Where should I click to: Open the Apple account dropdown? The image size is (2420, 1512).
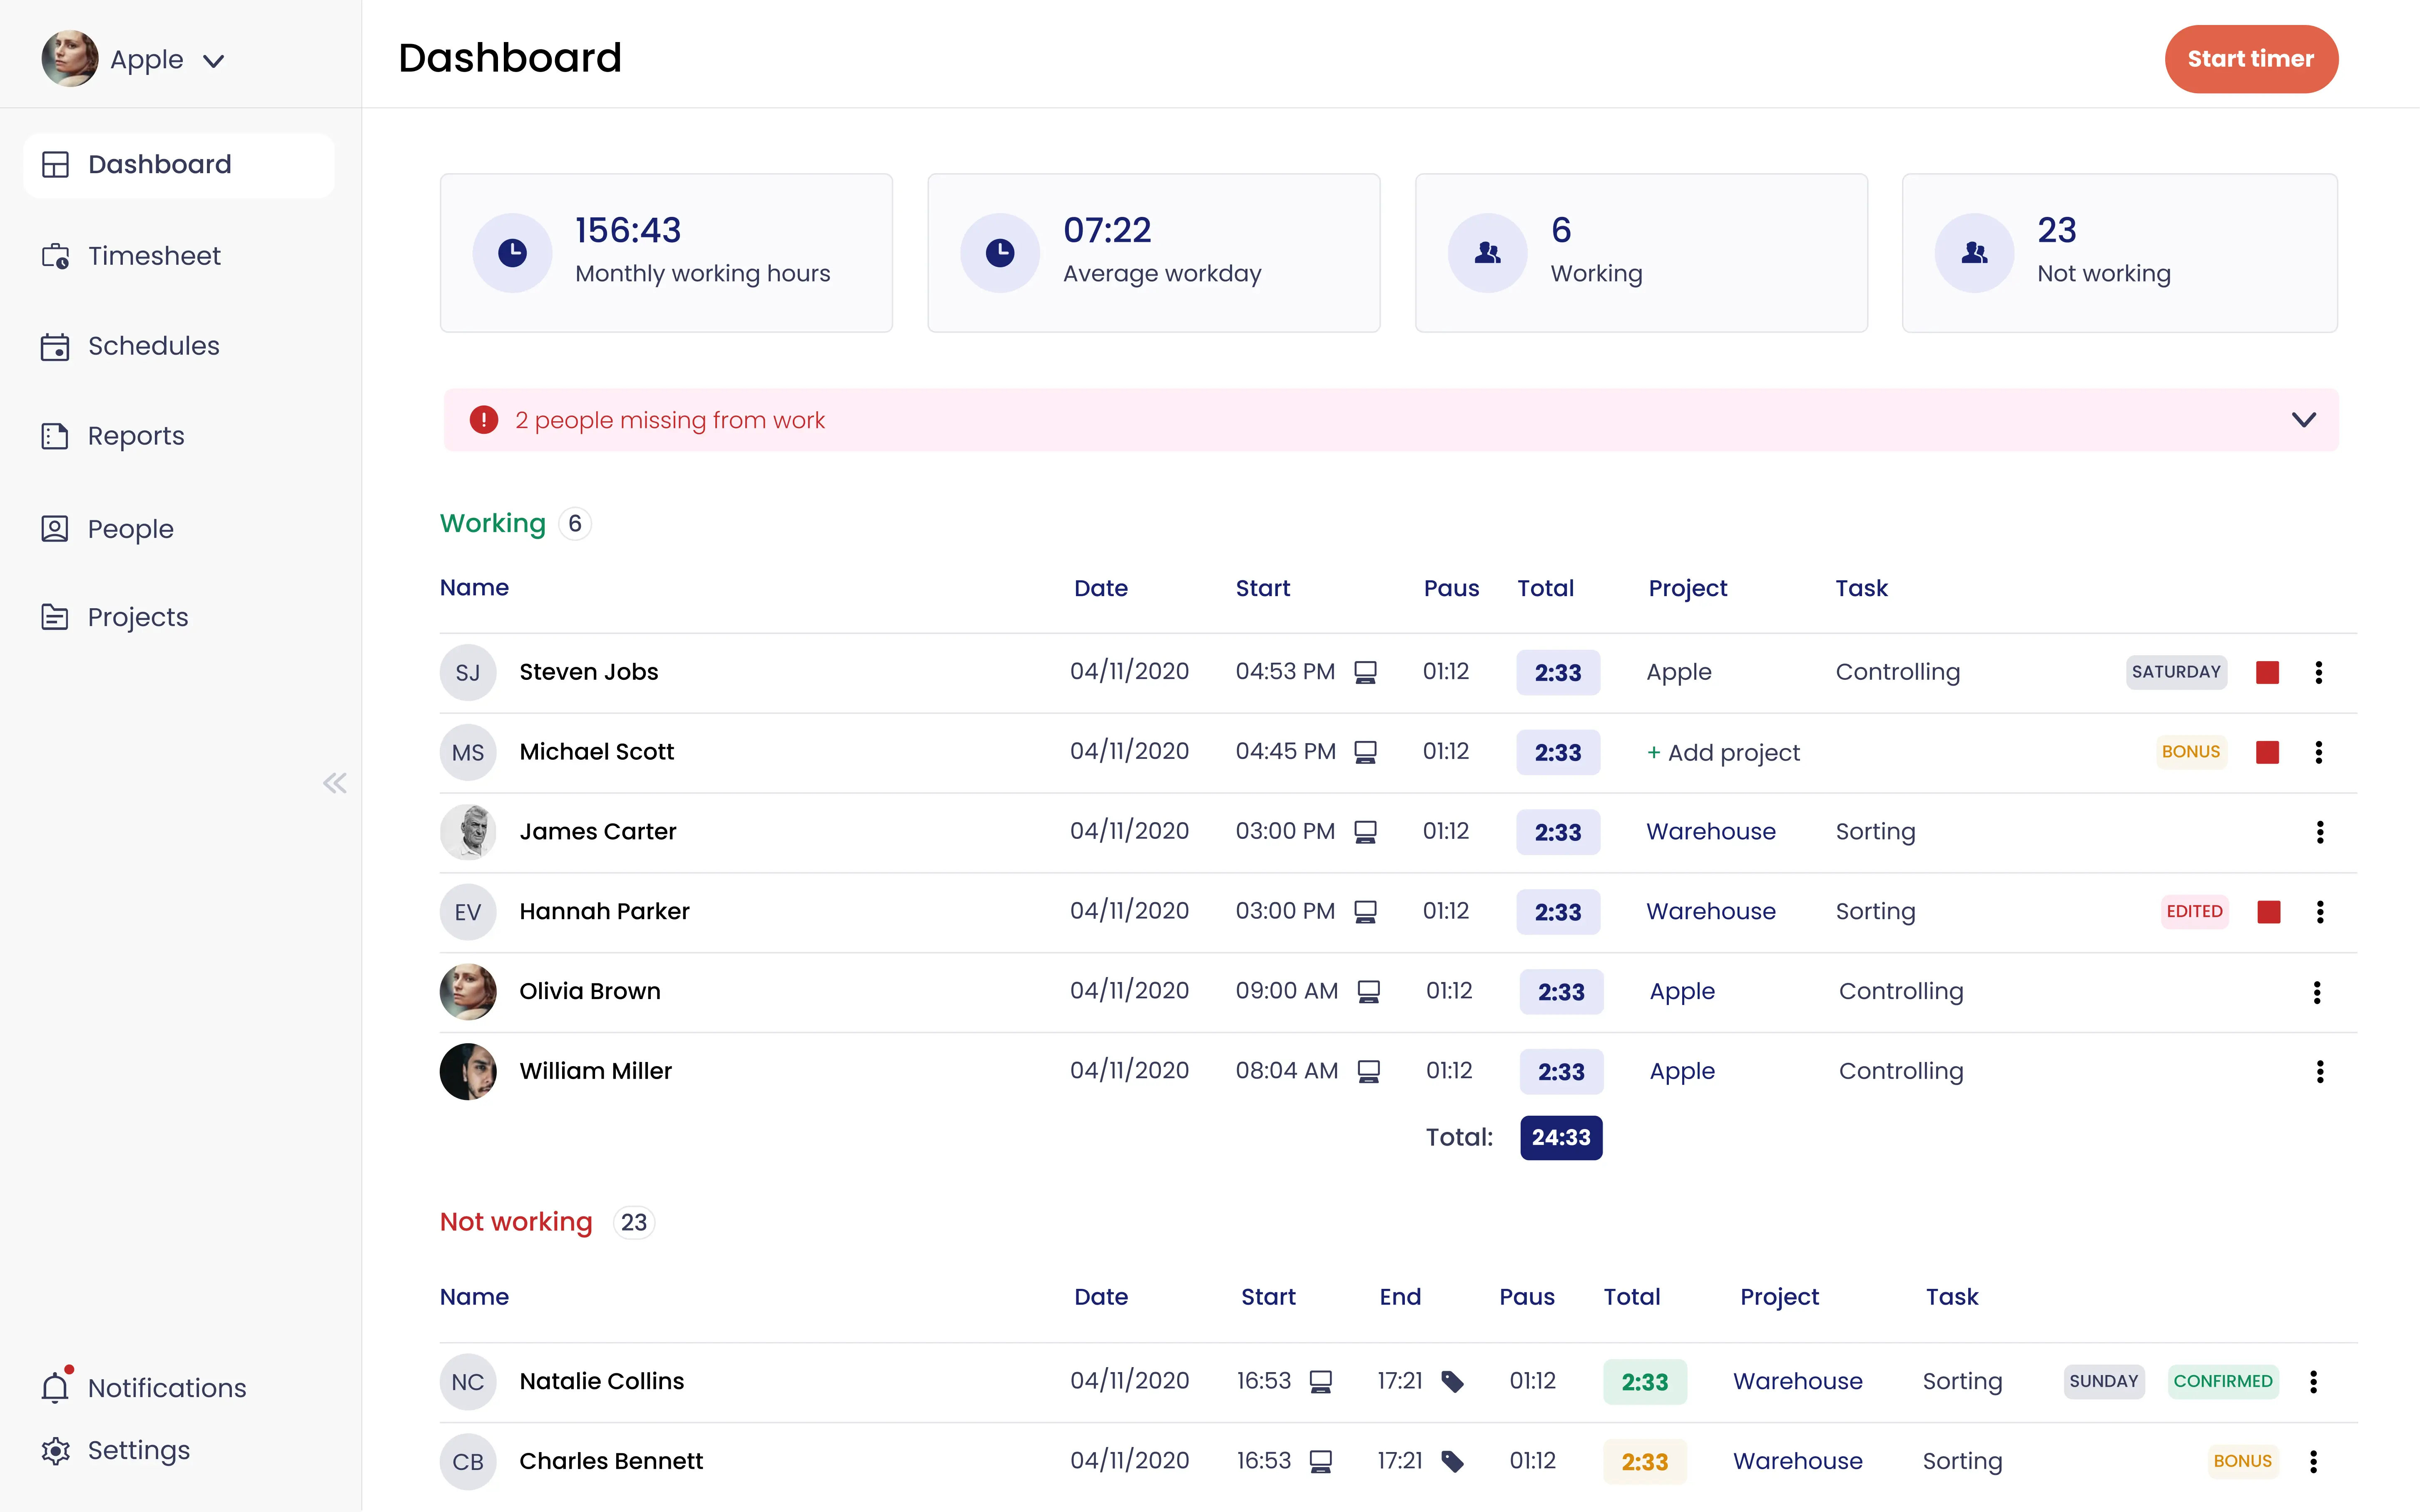click(x=213, y=61)
